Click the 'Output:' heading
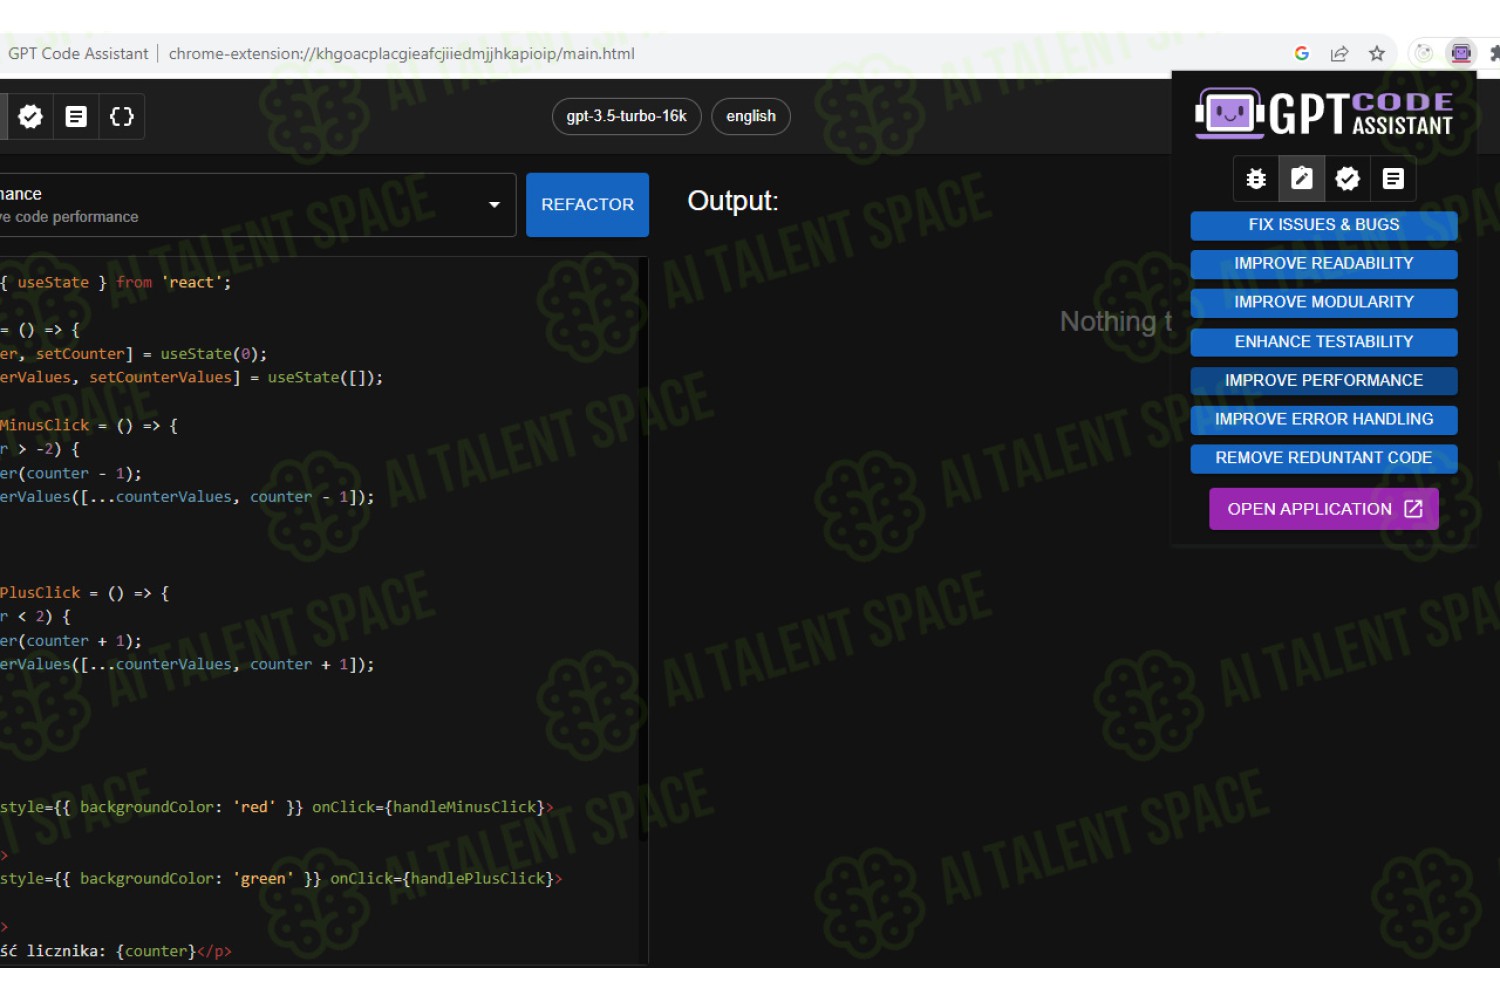The height and width of the screenshot is (1000, 1500). click(733, 201)
